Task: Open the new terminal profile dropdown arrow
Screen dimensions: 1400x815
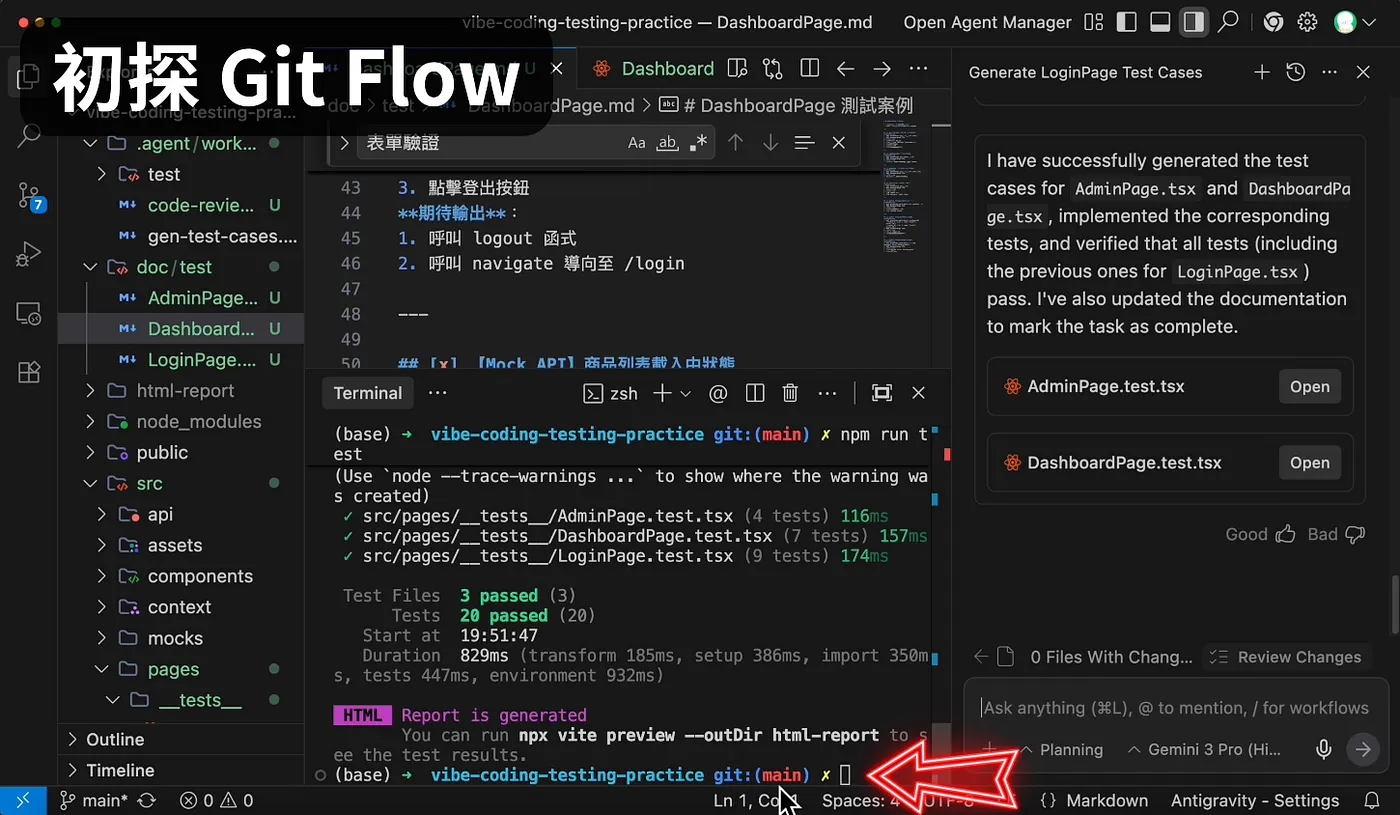Action: (x=686, y=393)
